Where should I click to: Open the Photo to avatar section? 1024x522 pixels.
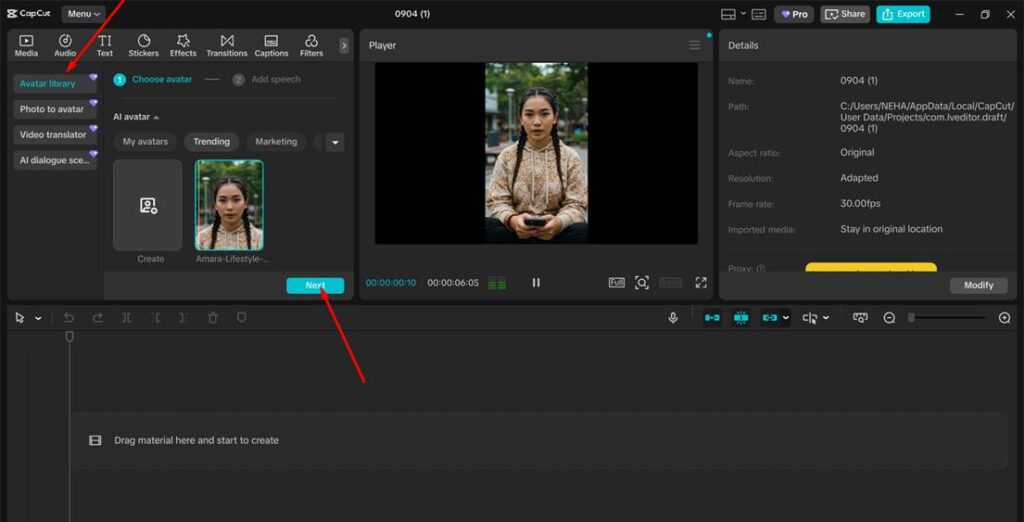(x=52, y=109)
